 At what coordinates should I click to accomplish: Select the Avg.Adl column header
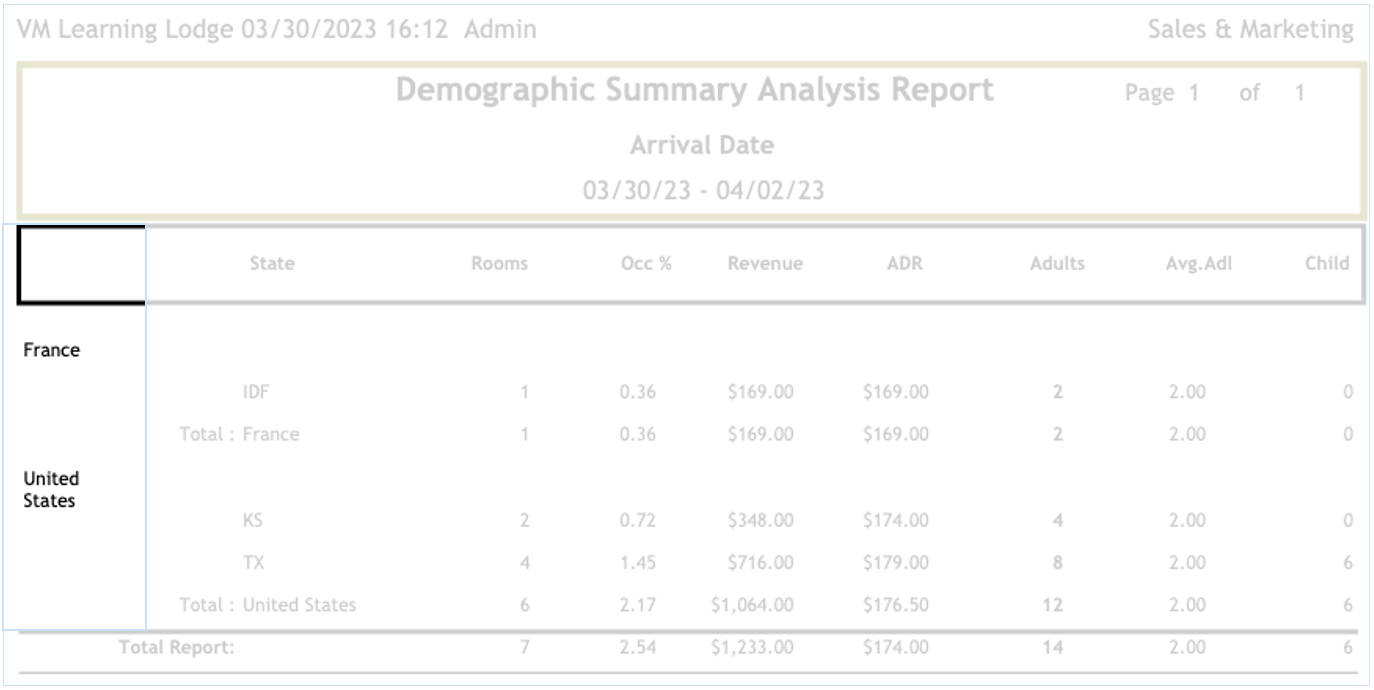click(x=1200, y=264)
